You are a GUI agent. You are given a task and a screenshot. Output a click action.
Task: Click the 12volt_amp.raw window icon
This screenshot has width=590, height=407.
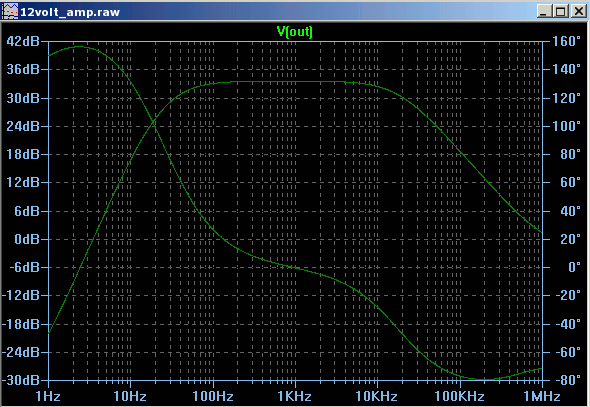[x=10, y=11]
